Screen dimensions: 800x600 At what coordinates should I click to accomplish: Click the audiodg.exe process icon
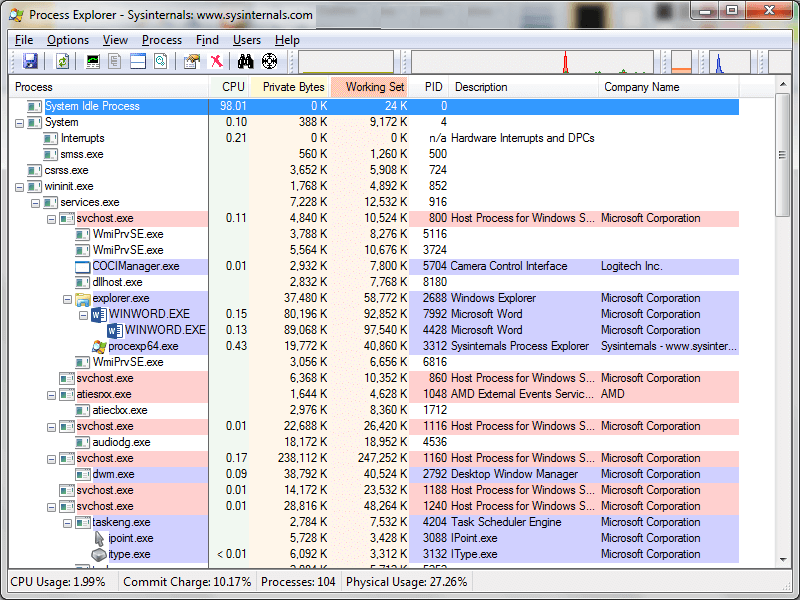coord(83,442)
